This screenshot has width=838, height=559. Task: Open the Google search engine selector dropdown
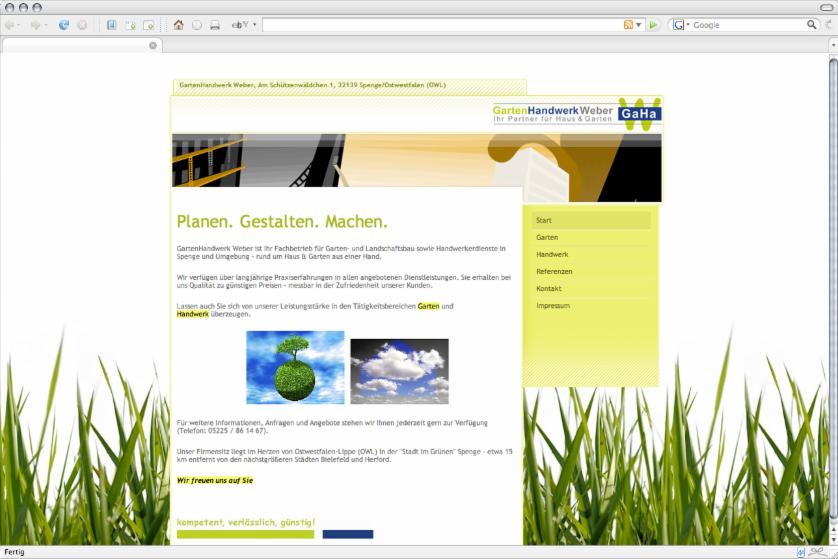coord(681,25)
